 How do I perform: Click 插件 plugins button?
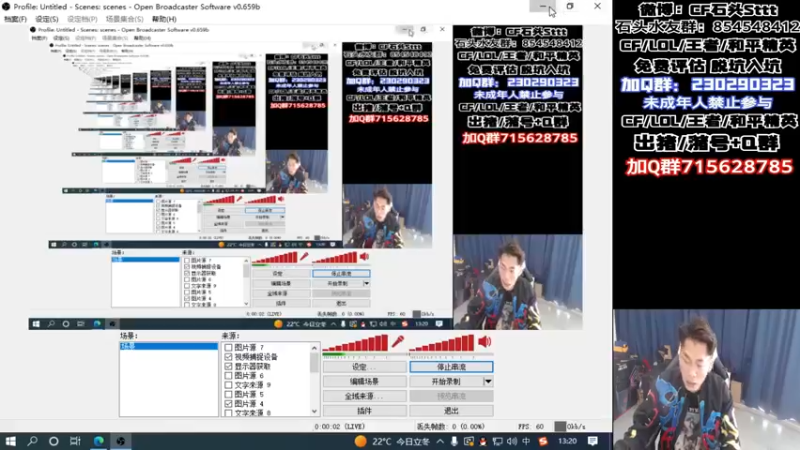[x=364, y=411]
